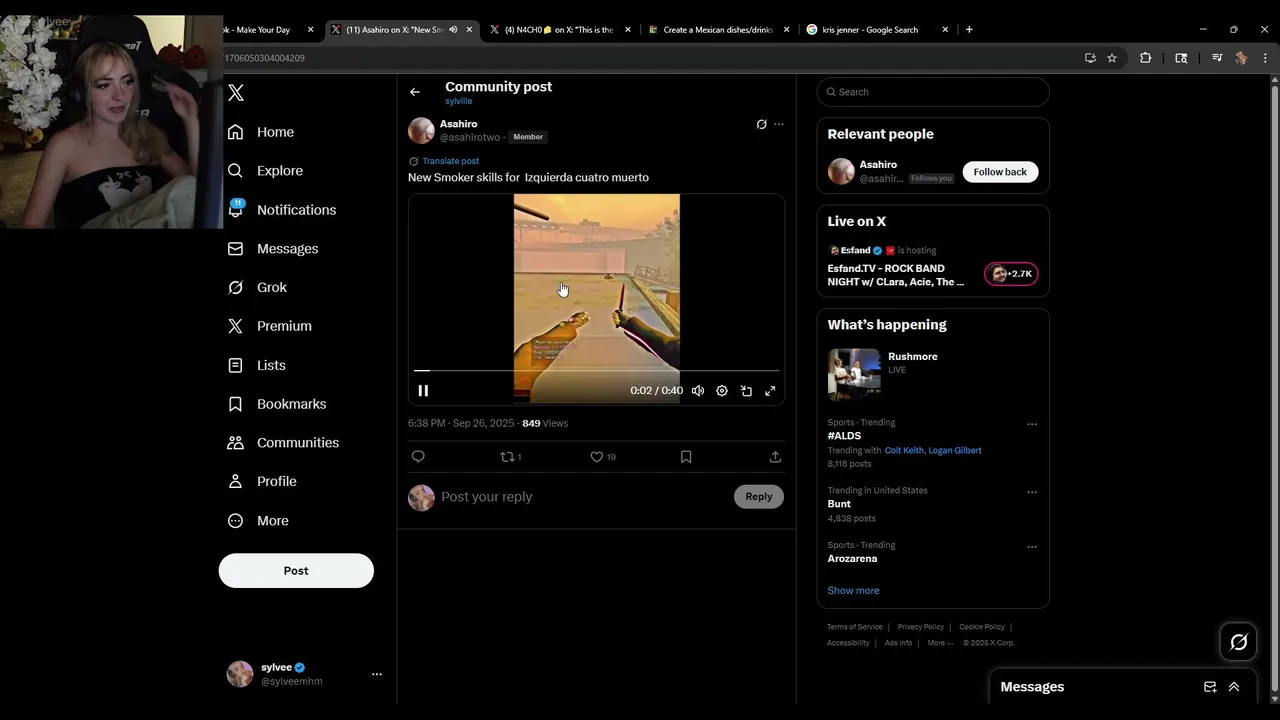This screenshot has height=720, width=1280.
Task: Click Follow back for Asahiro
Action: [x=1000, y=172]
